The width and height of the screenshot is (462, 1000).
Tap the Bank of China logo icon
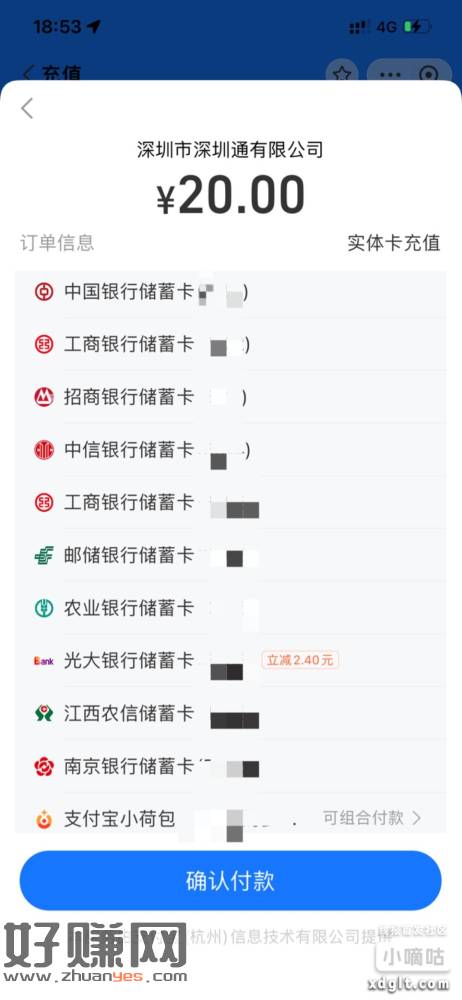coord(44,293)
